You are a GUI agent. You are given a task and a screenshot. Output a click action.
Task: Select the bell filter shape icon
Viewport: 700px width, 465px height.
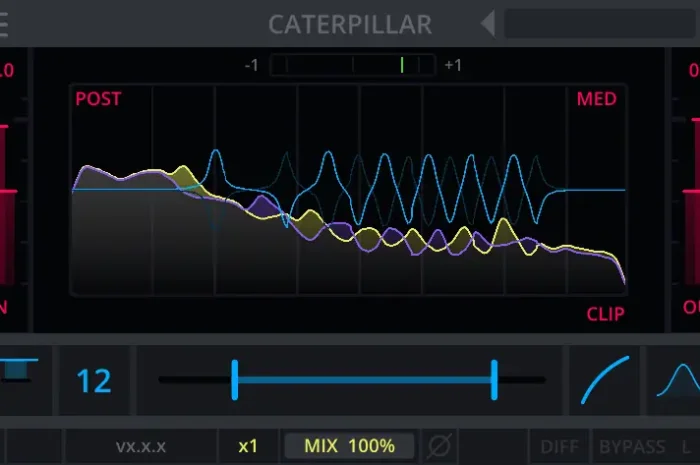coord(677,380)
